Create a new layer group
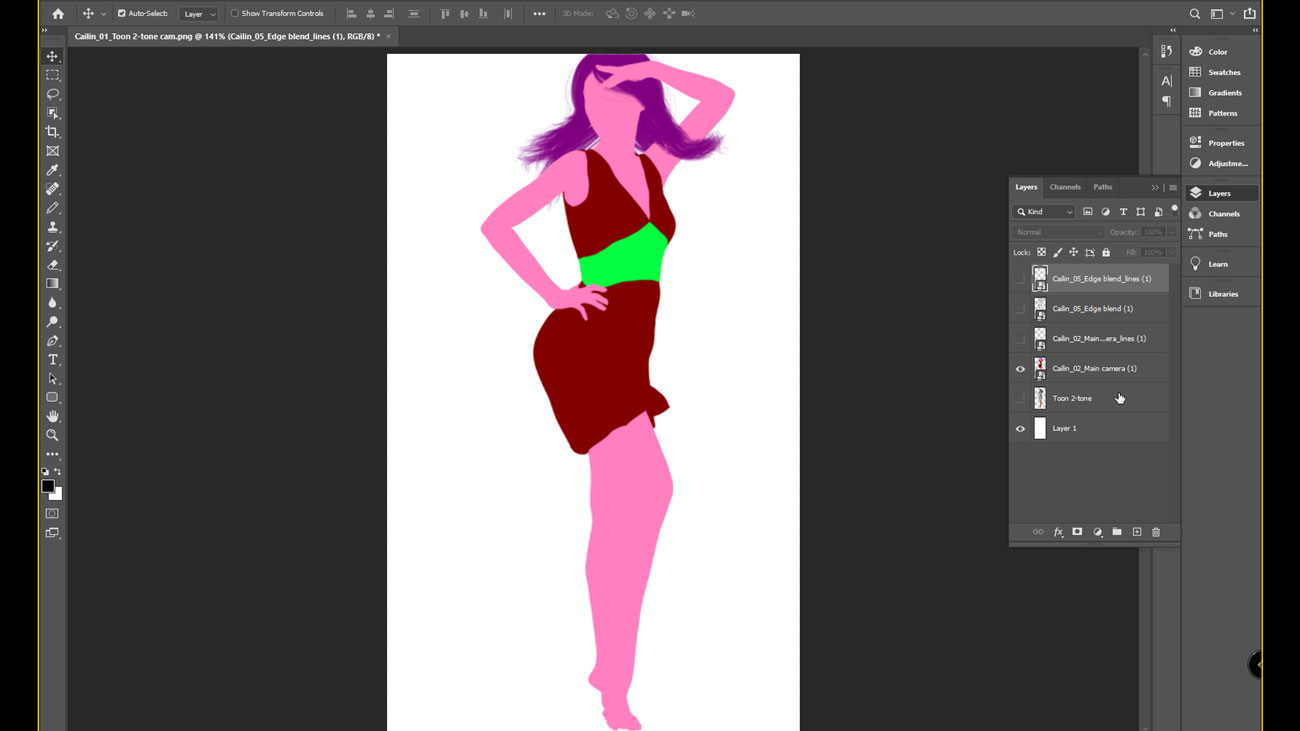Image resolution: width=1300 pixels, height=731 pixels. pos(1117,532)
